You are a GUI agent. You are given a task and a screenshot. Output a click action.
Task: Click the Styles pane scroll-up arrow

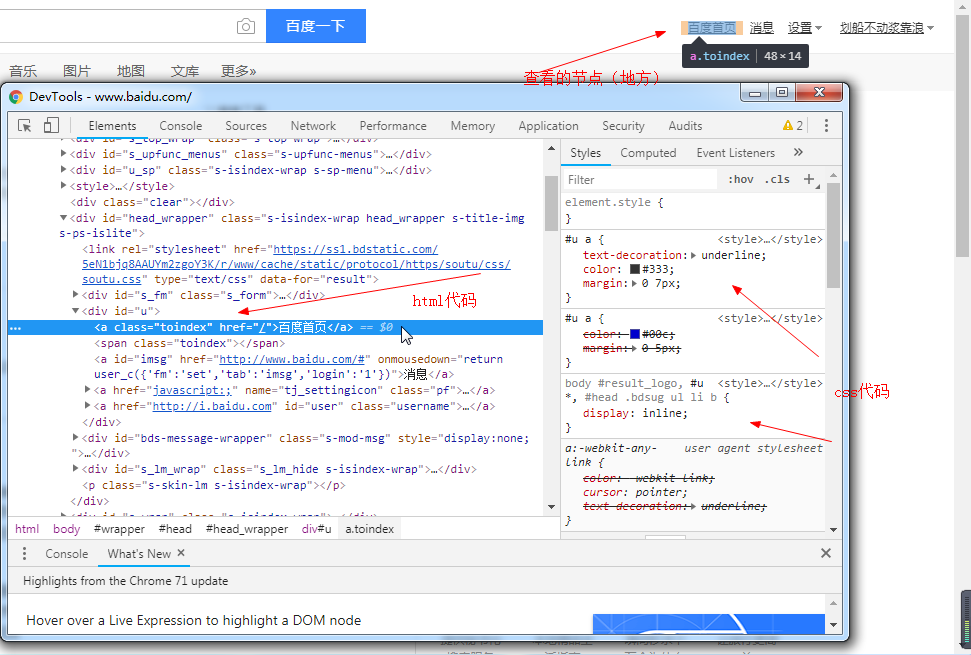(x=834, y=175)
